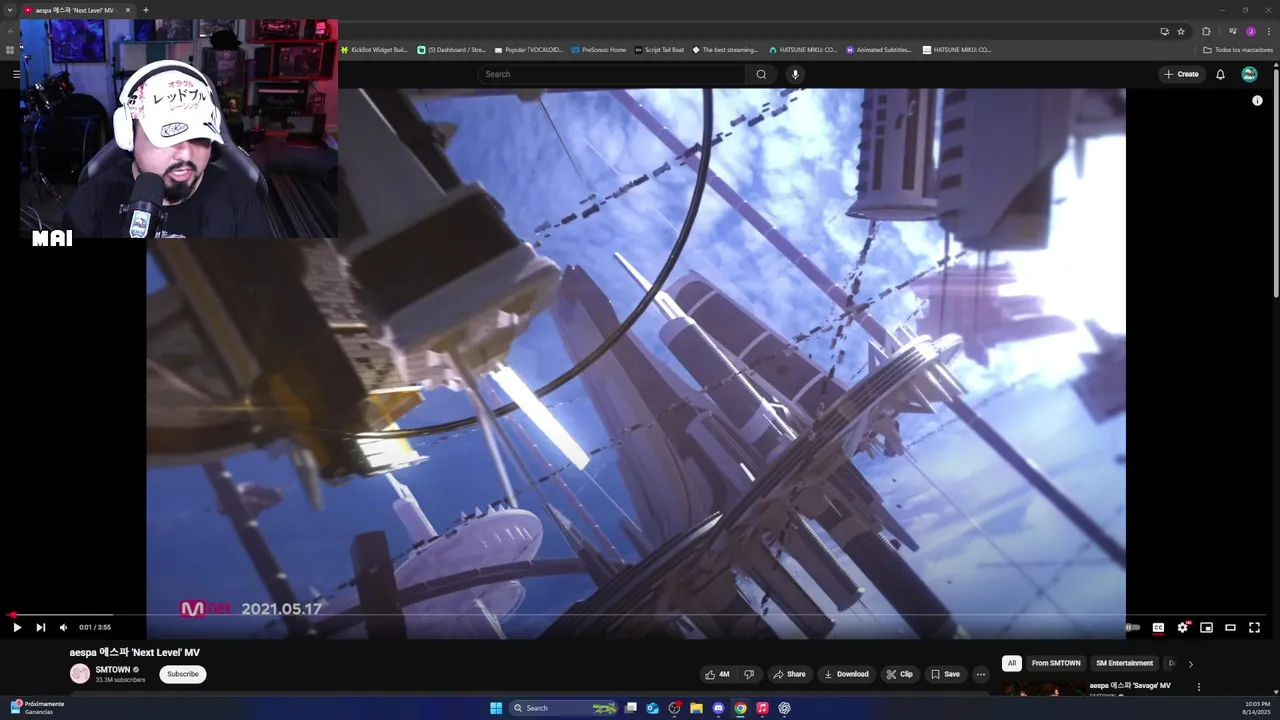This screenshot has width=1280, height=720.
Task: Open taskbar clock showing 10:03 PM
Action: pyautogui.click(x=1257, y=708)
